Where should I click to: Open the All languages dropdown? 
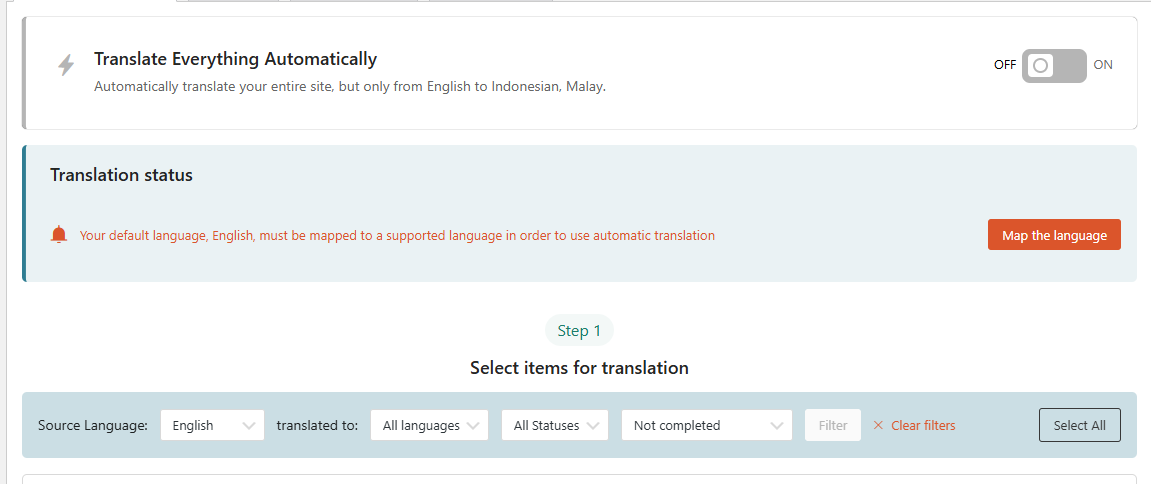(430, 425)
